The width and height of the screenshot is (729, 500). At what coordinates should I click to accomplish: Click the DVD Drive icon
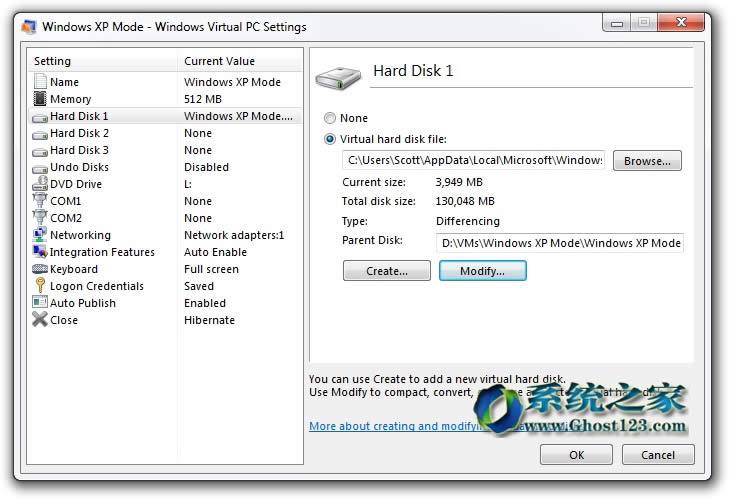[40, 184]
